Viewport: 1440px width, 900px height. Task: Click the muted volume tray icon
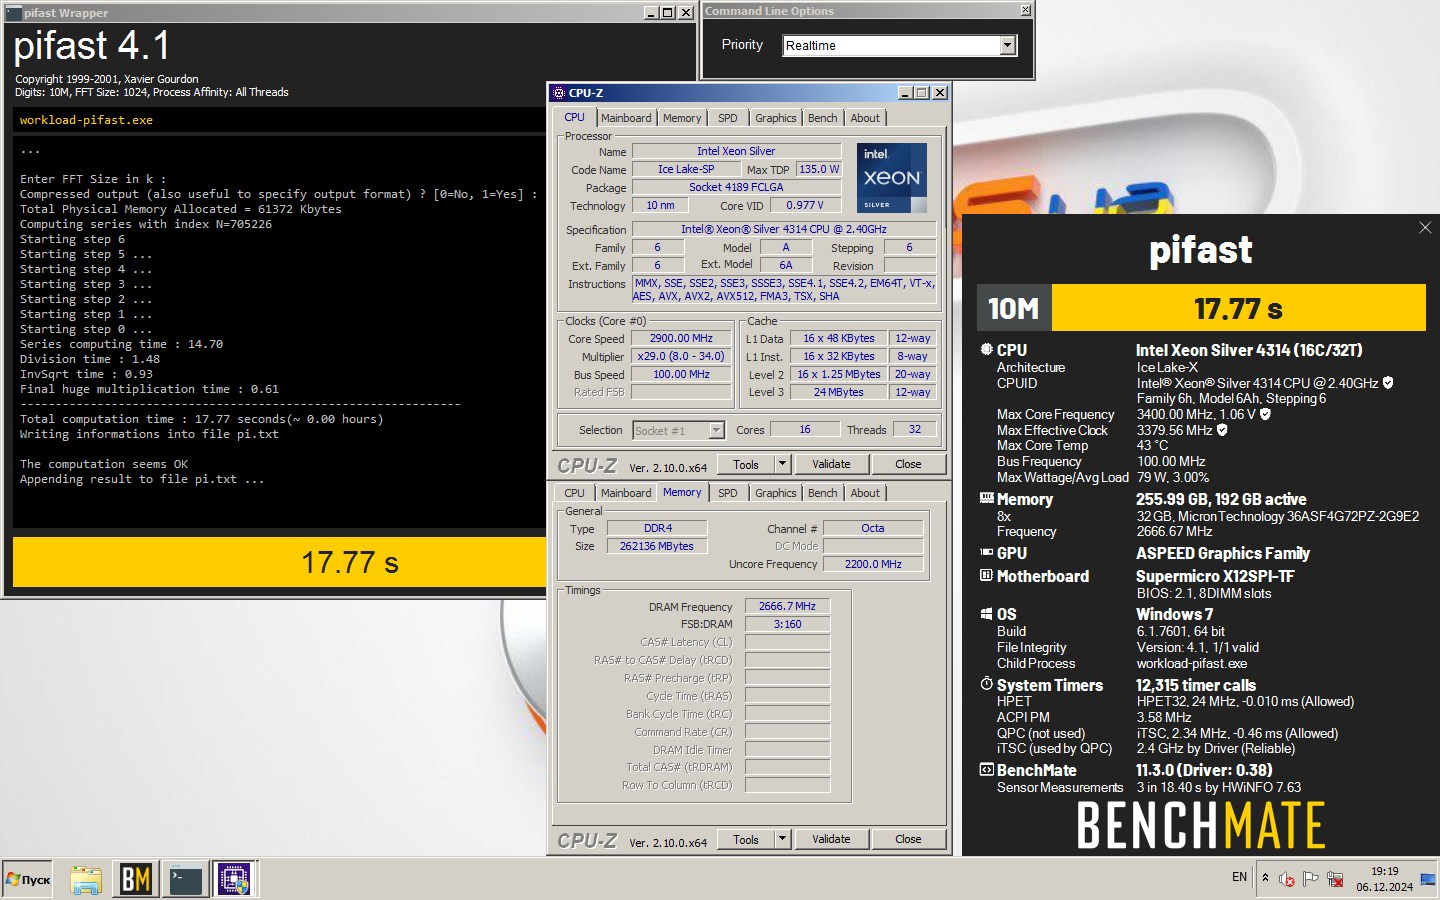point(1287,879)
